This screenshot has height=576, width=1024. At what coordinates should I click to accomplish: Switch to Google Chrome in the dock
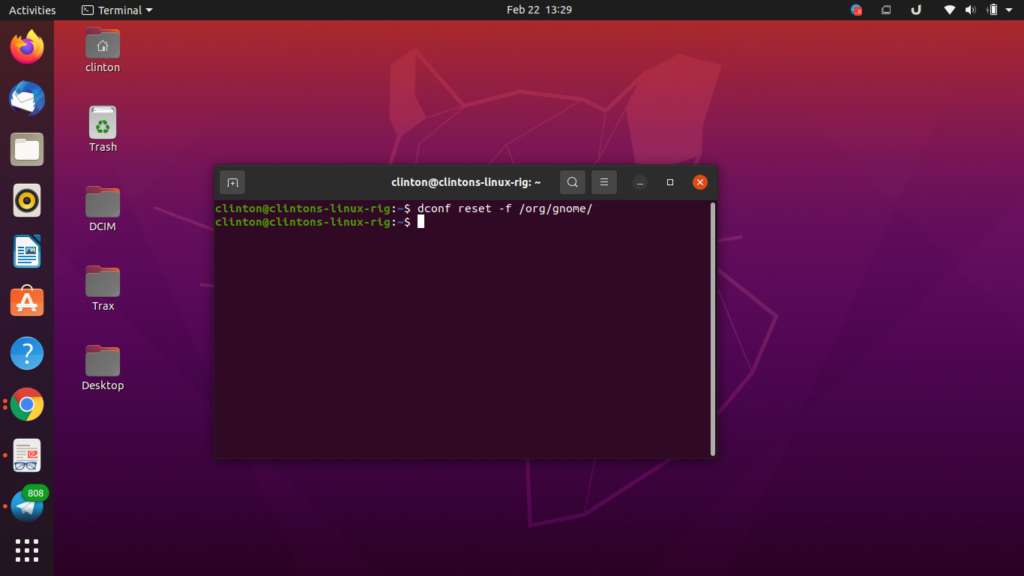point(27,405)
